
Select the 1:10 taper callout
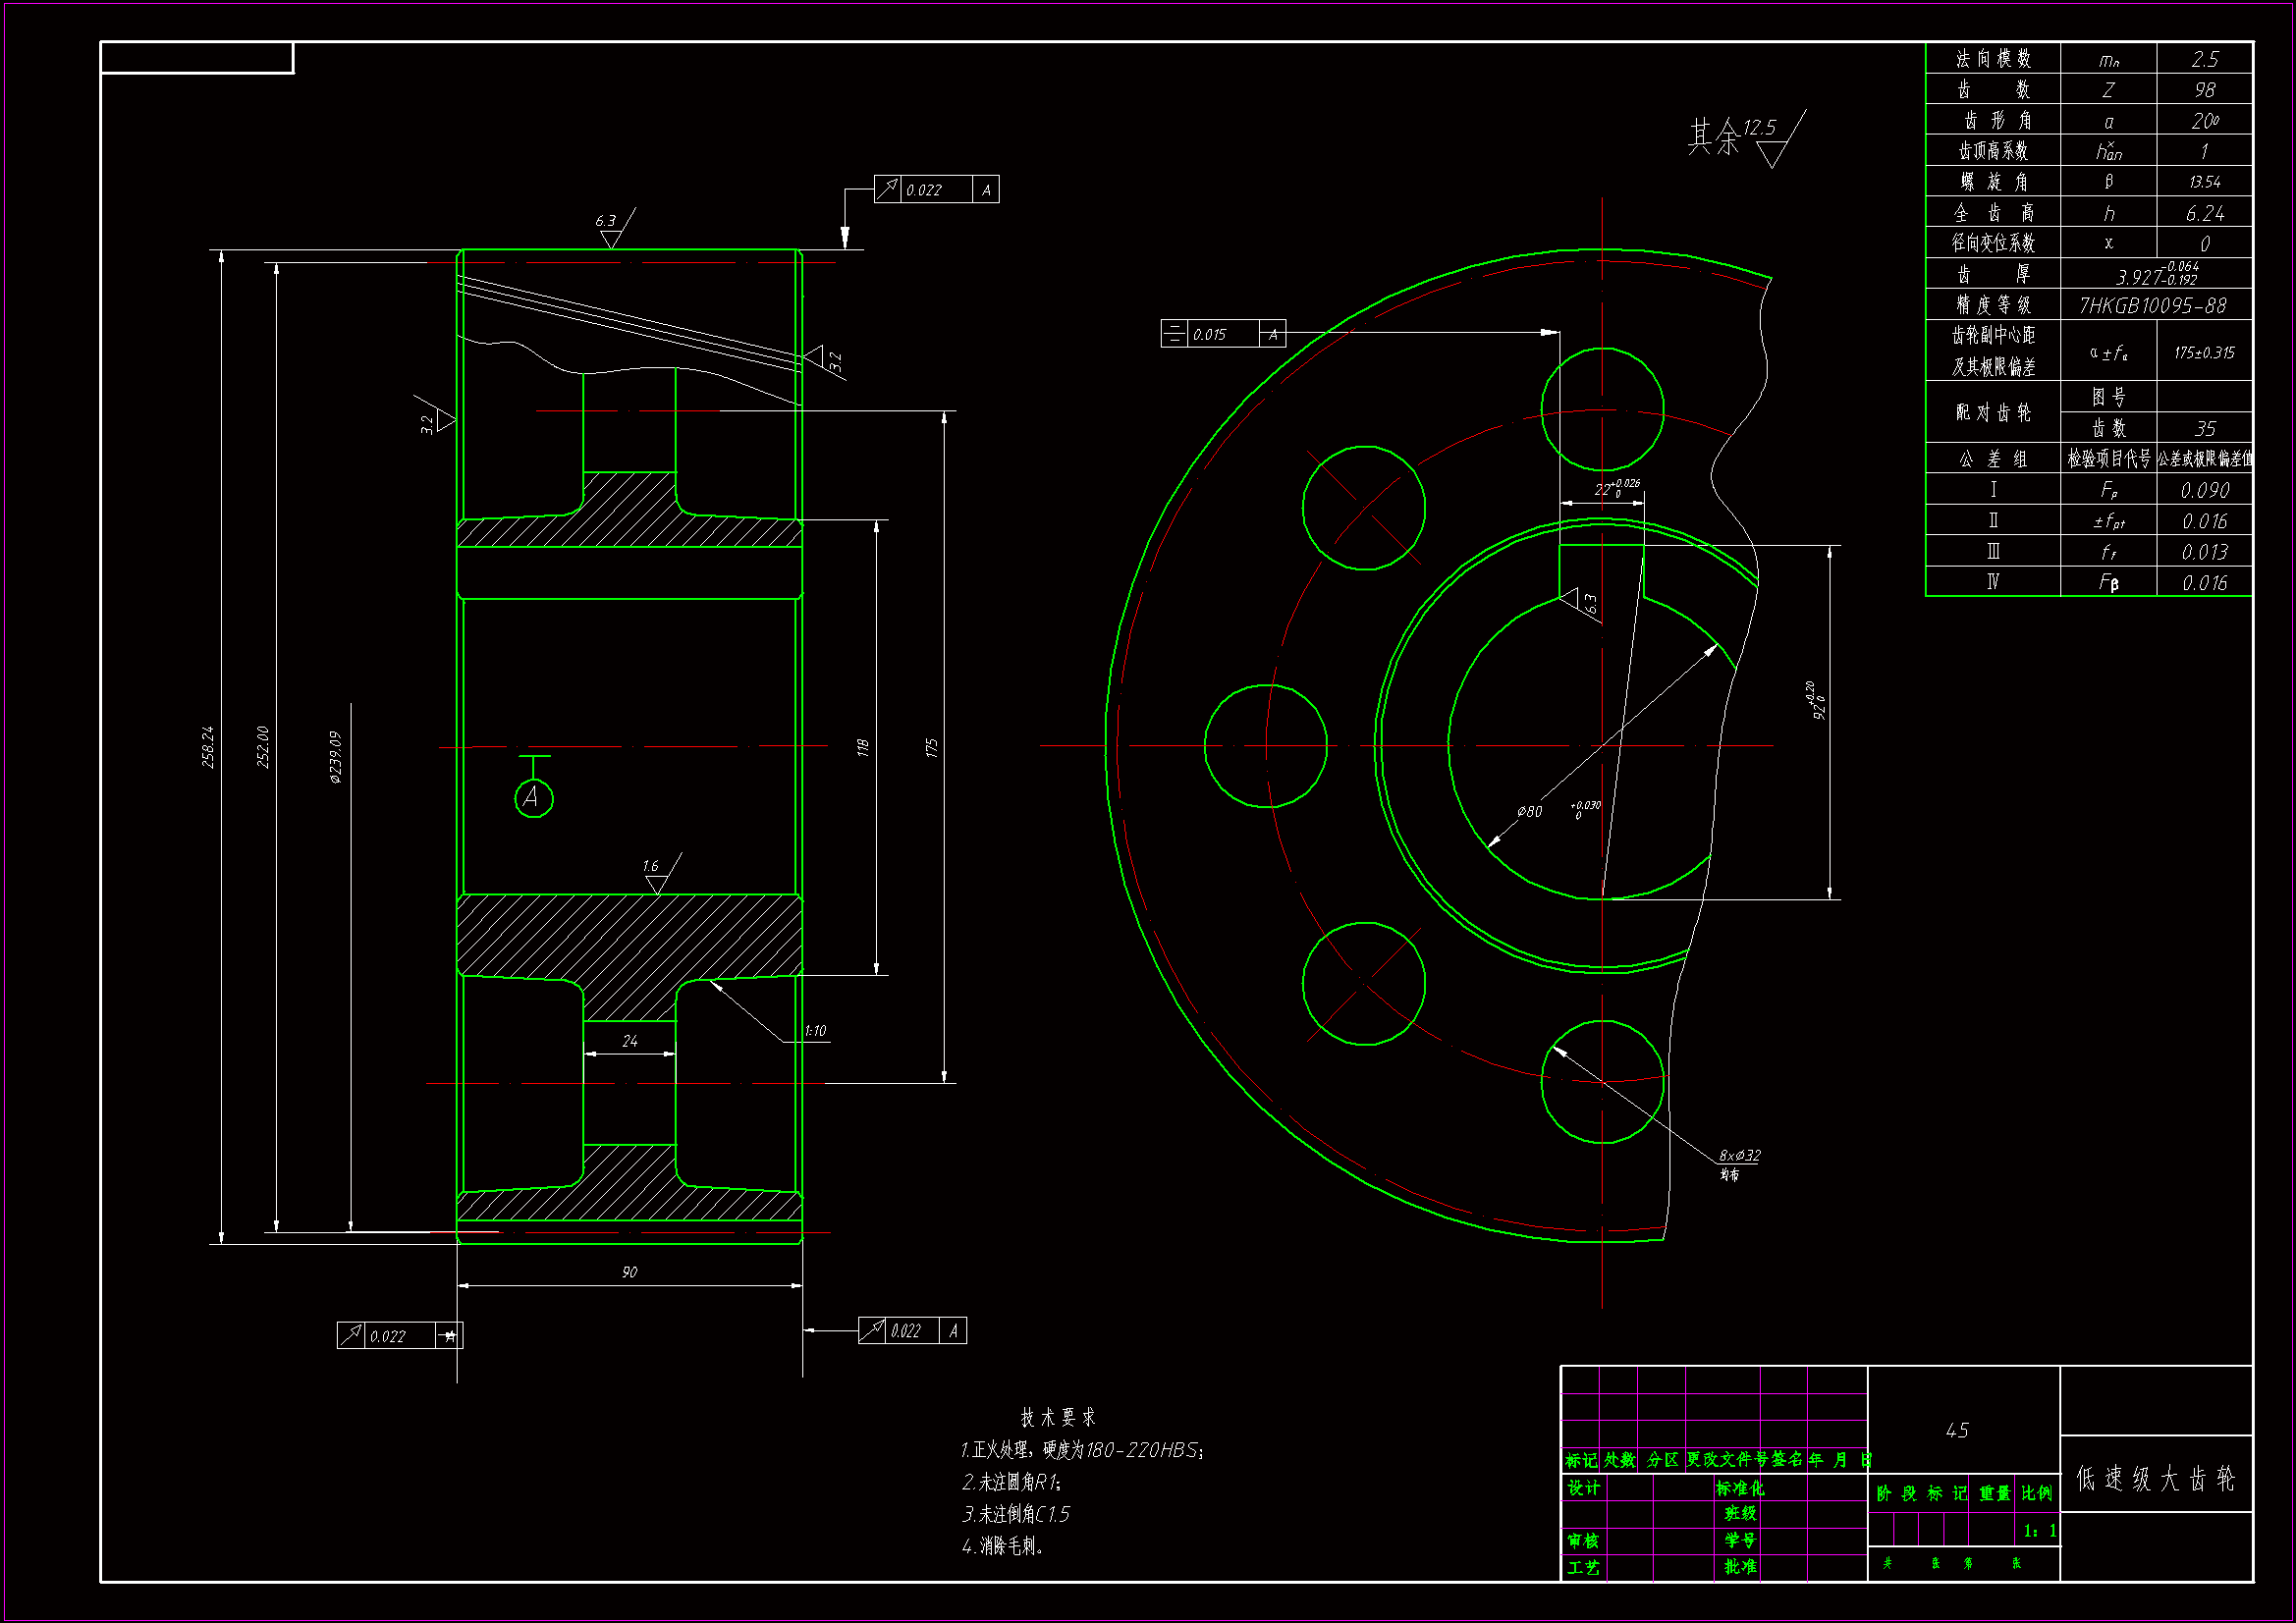(815, 1030)
